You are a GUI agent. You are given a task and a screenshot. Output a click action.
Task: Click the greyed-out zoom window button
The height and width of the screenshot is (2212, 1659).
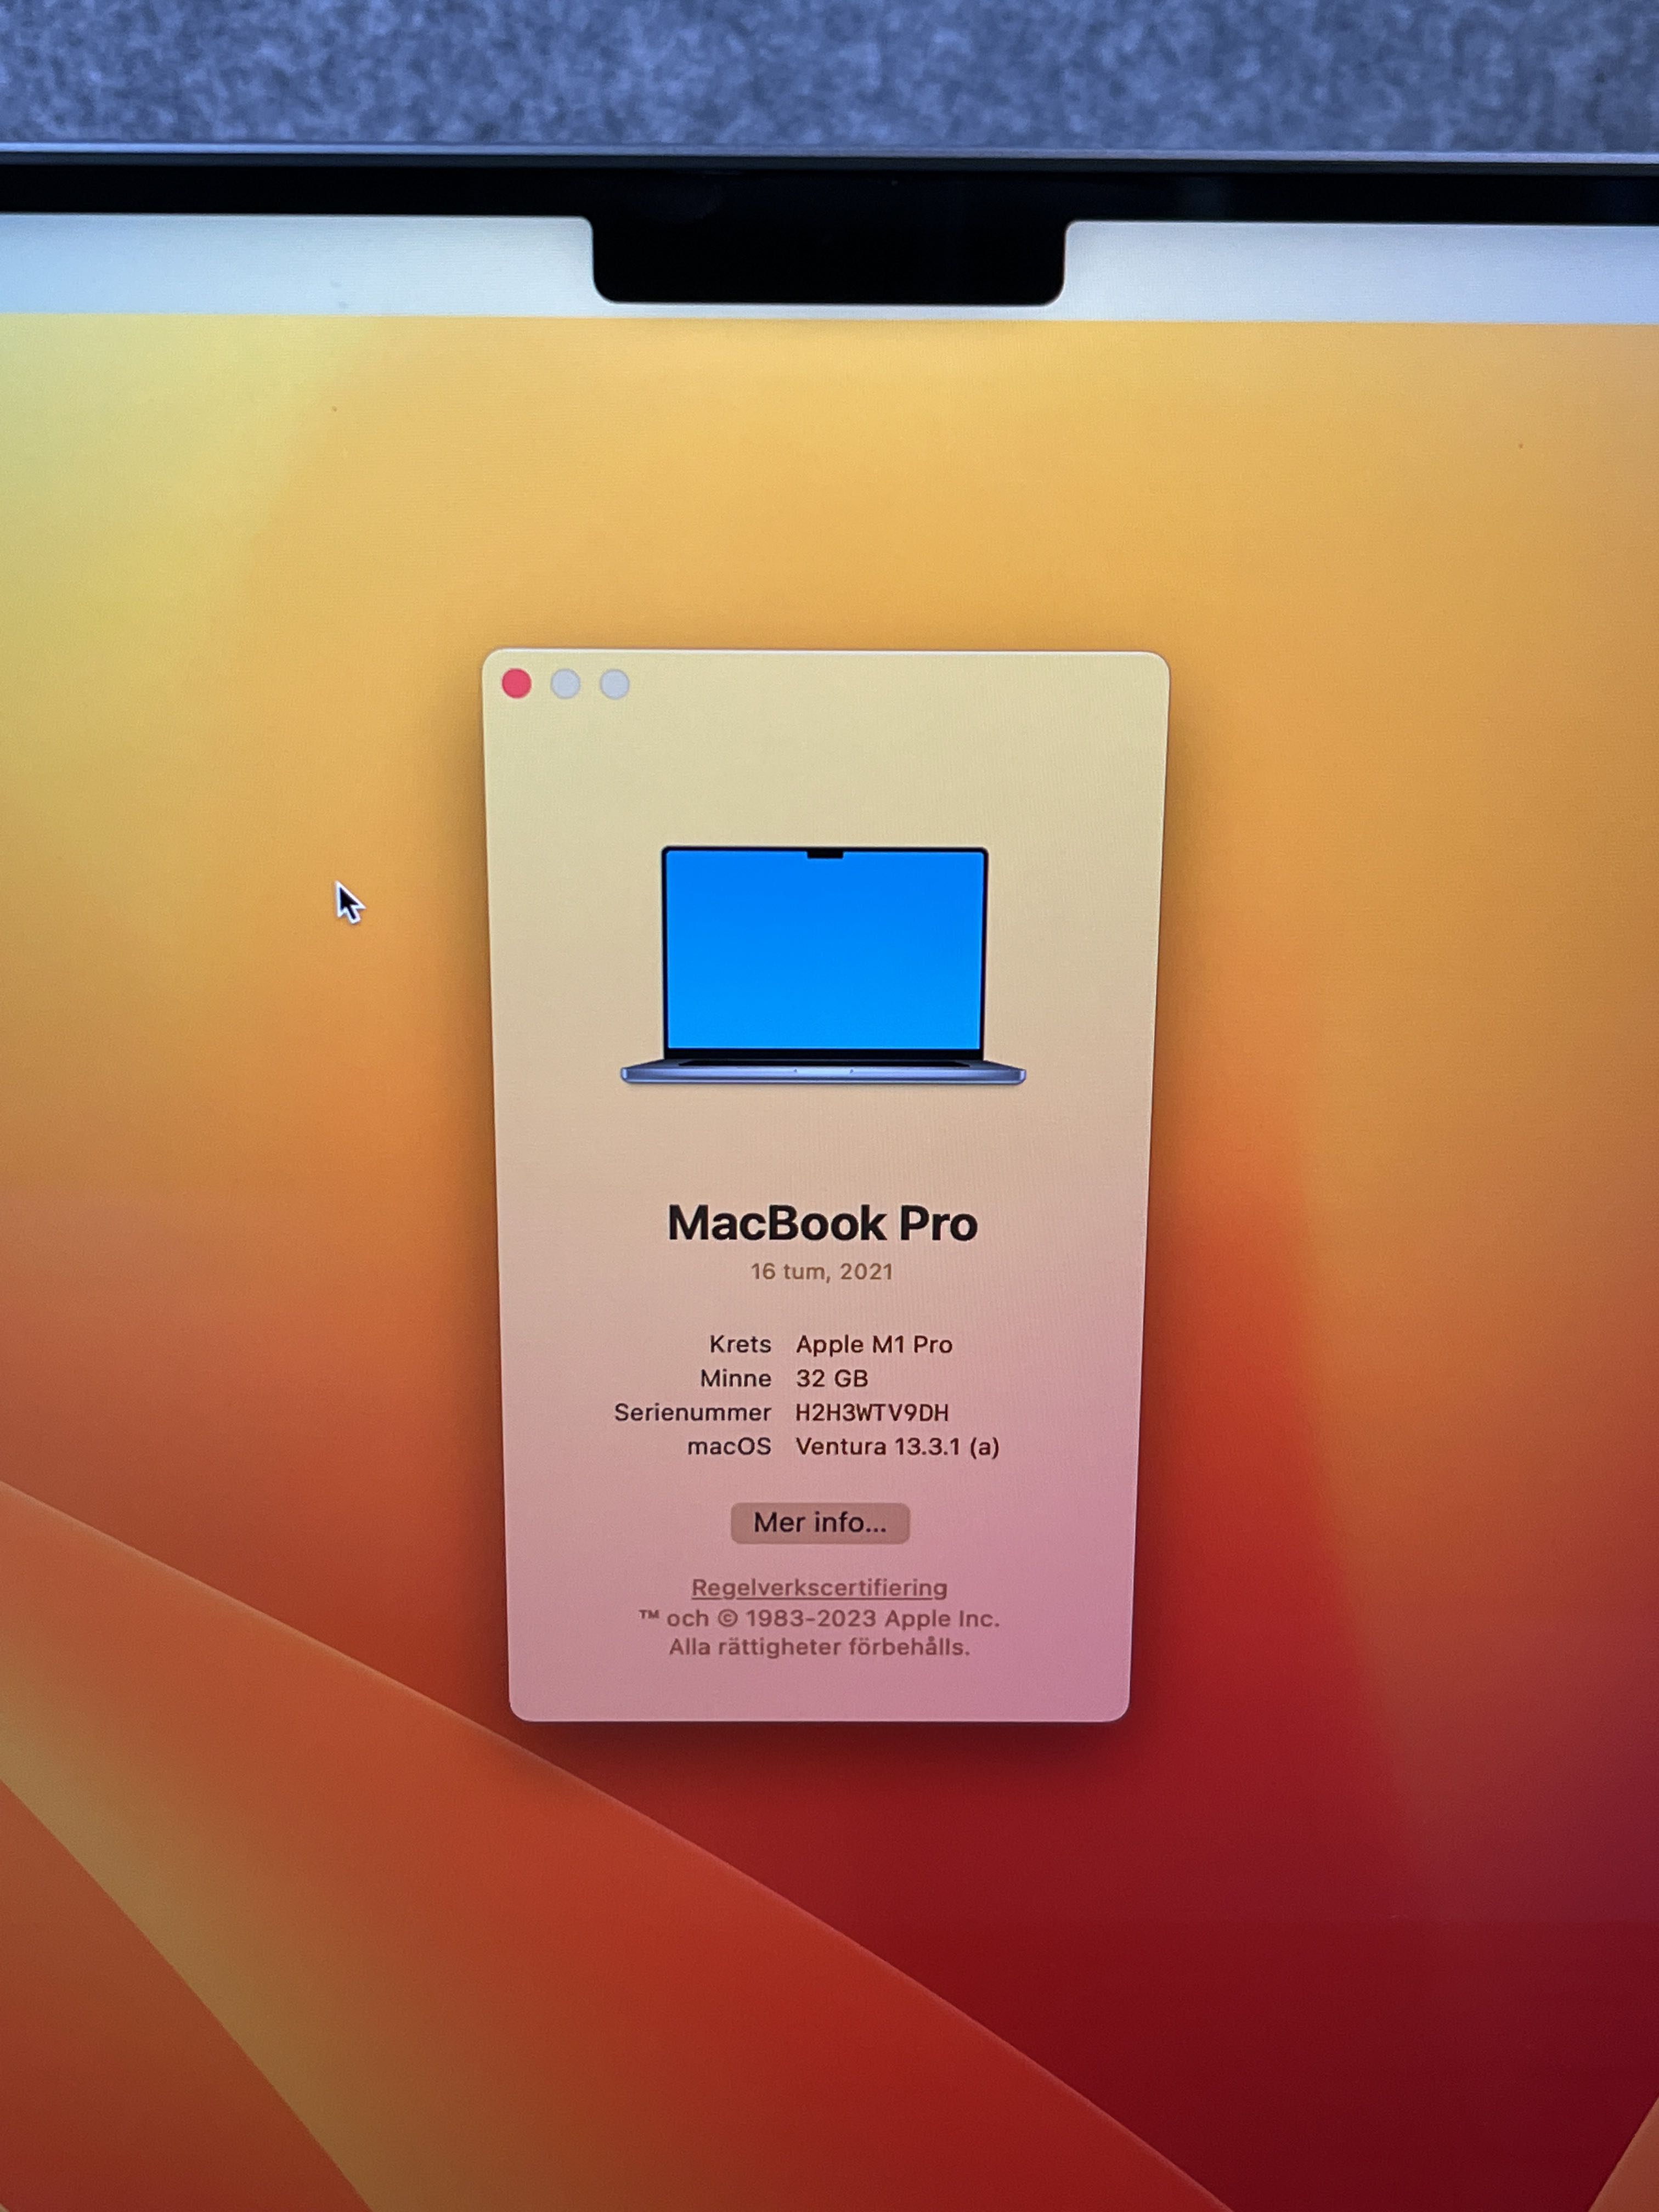point(614,684)
